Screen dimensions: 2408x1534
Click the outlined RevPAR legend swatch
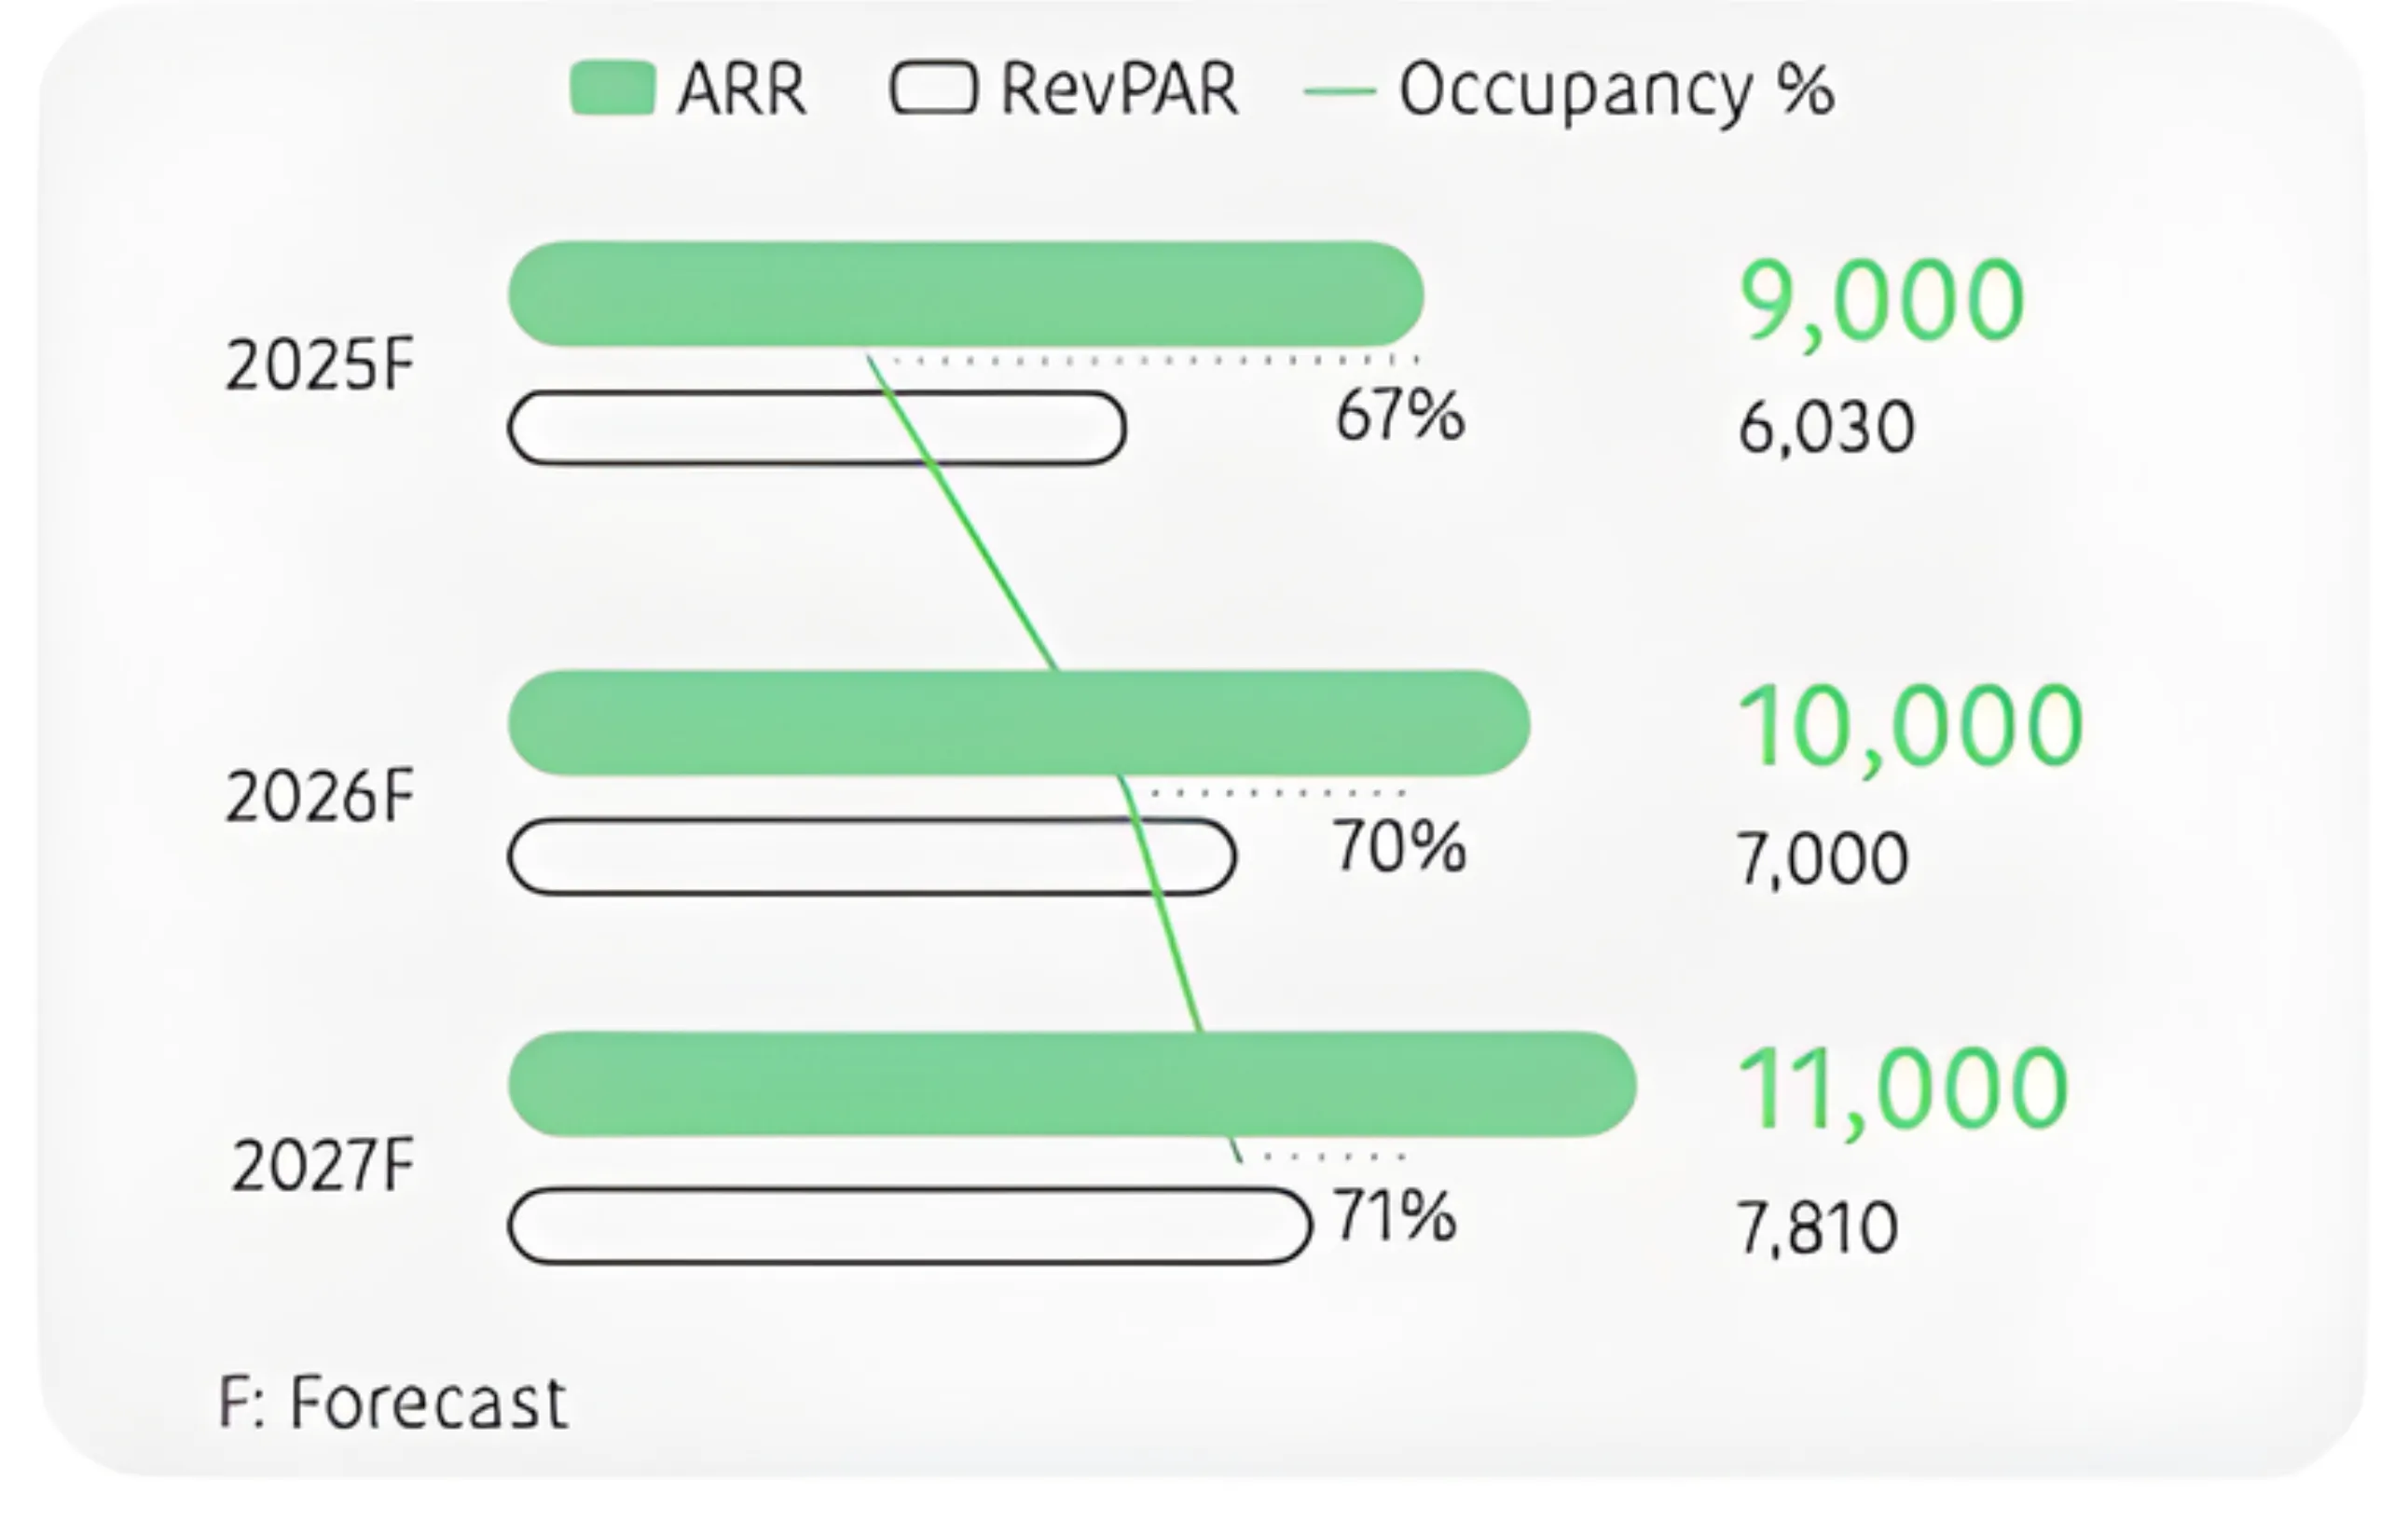pyautogui.click(x=933, y=88)
